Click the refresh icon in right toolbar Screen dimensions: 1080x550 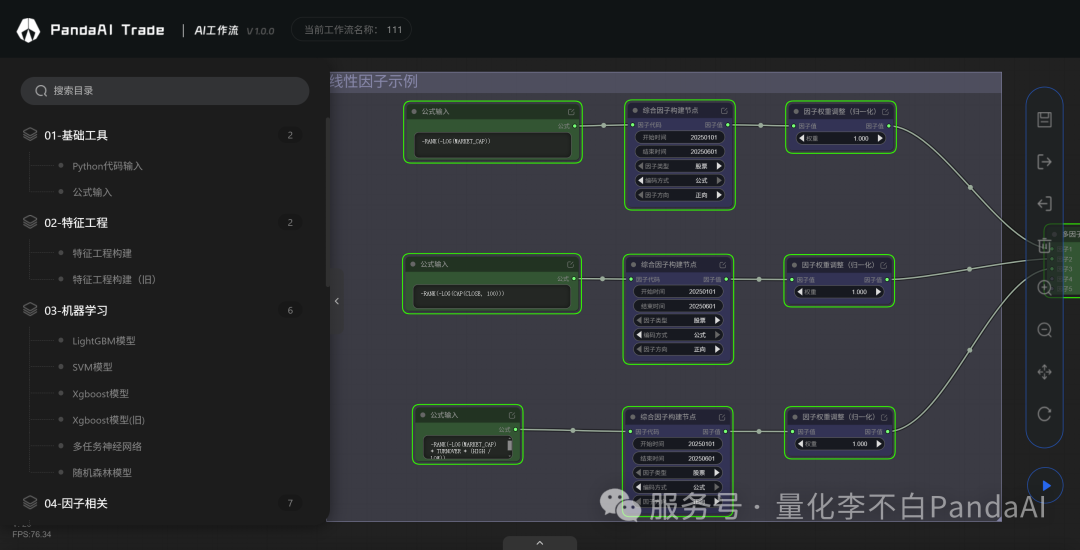point(1044,414)
